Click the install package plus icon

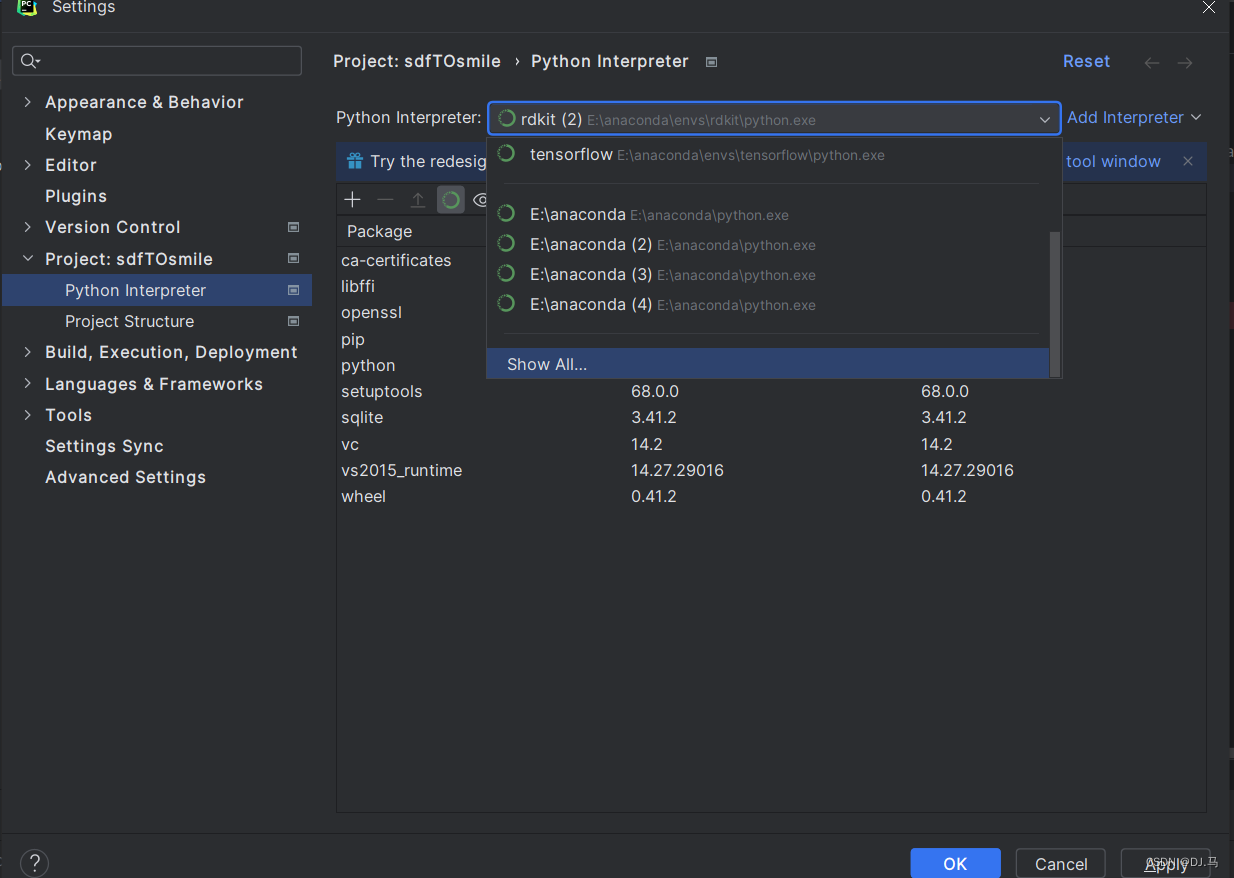pyautogui.click(x=352, y=200)
